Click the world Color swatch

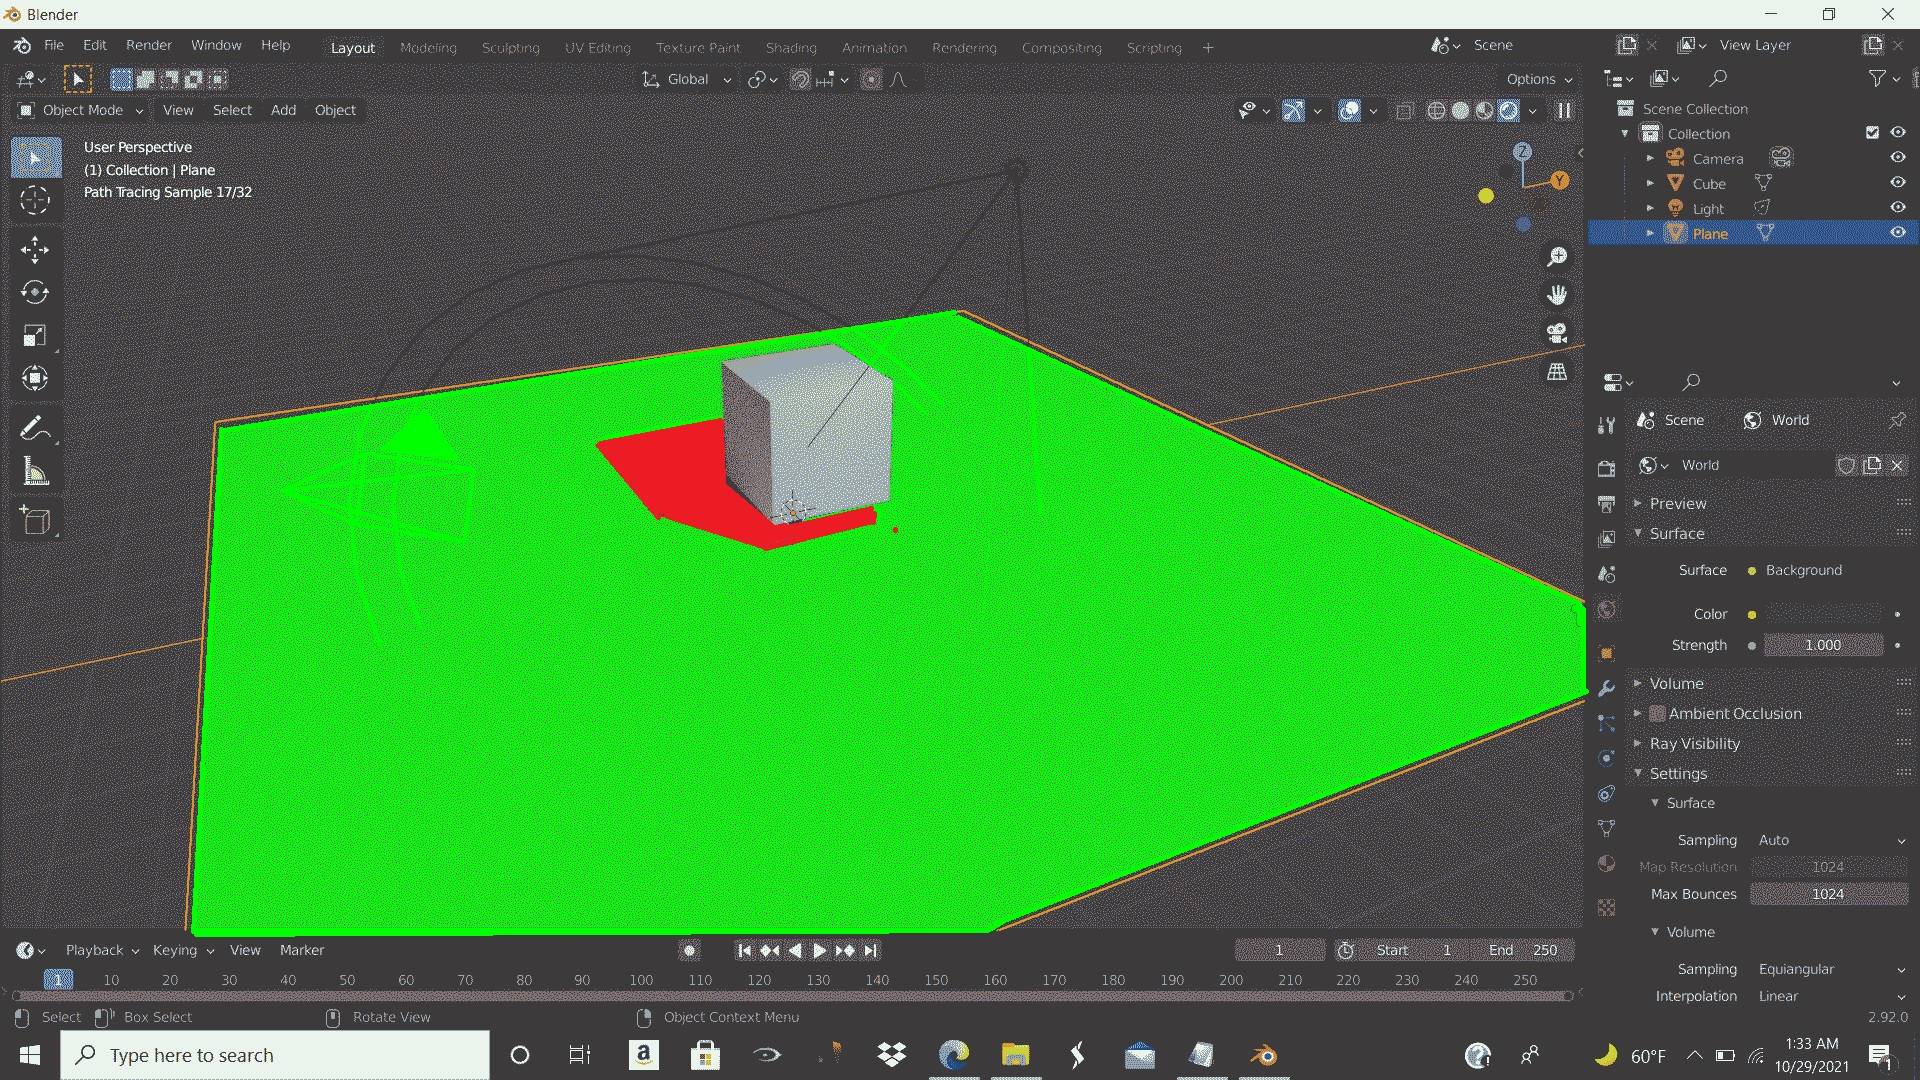(x=1825, y=615)
